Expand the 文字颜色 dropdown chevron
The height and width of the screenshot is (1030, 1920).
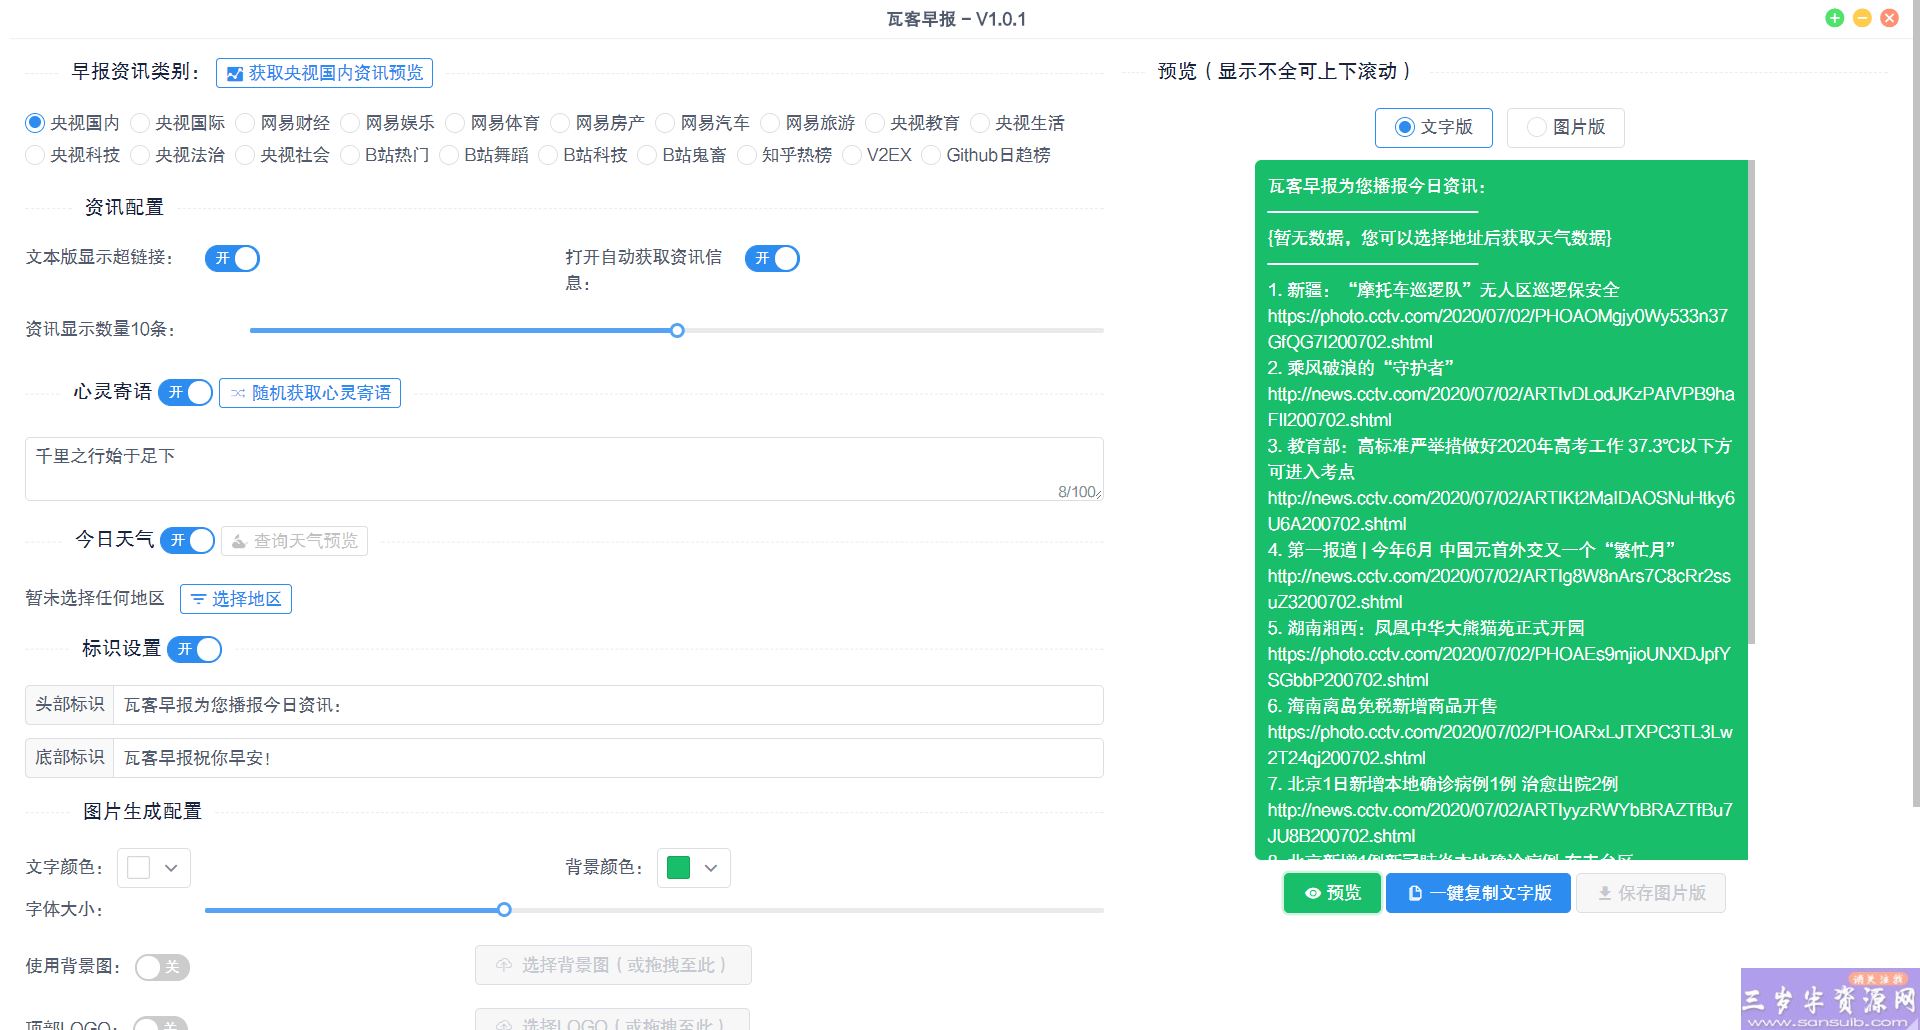pos(171,868)
